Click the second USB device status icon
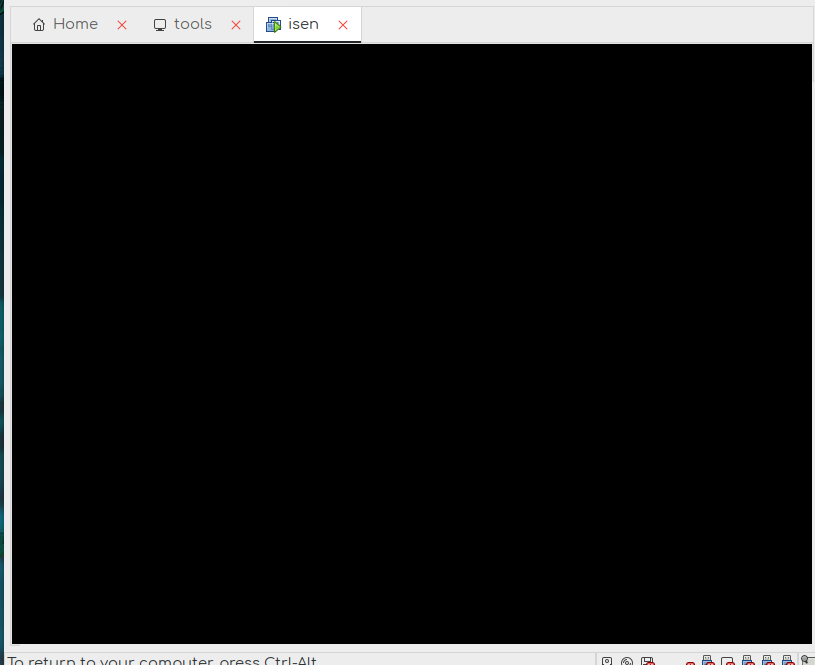 [748, 661]
